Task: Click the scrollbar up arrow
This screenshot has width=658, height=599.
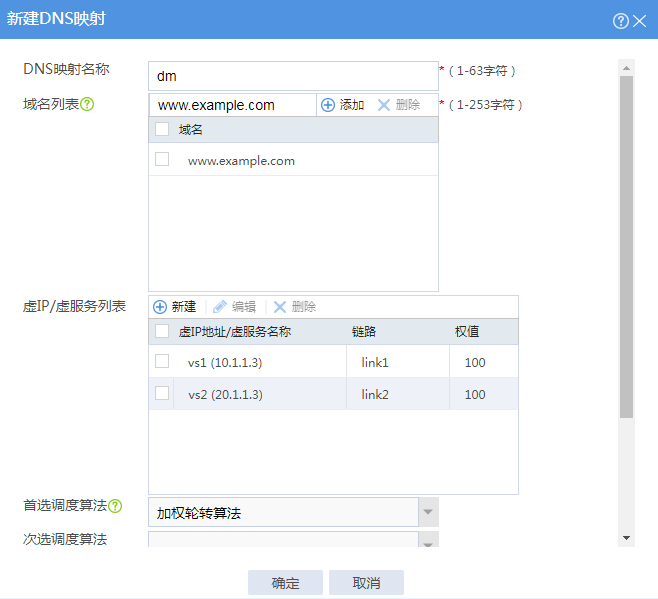Action: pyautogui.click(x=627, y=68)
